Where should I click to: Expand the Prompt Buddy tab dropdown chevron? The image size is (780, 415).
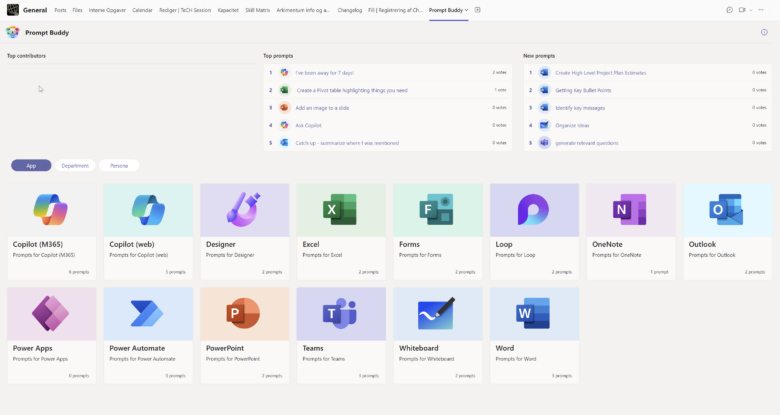[x=466, y=10]
